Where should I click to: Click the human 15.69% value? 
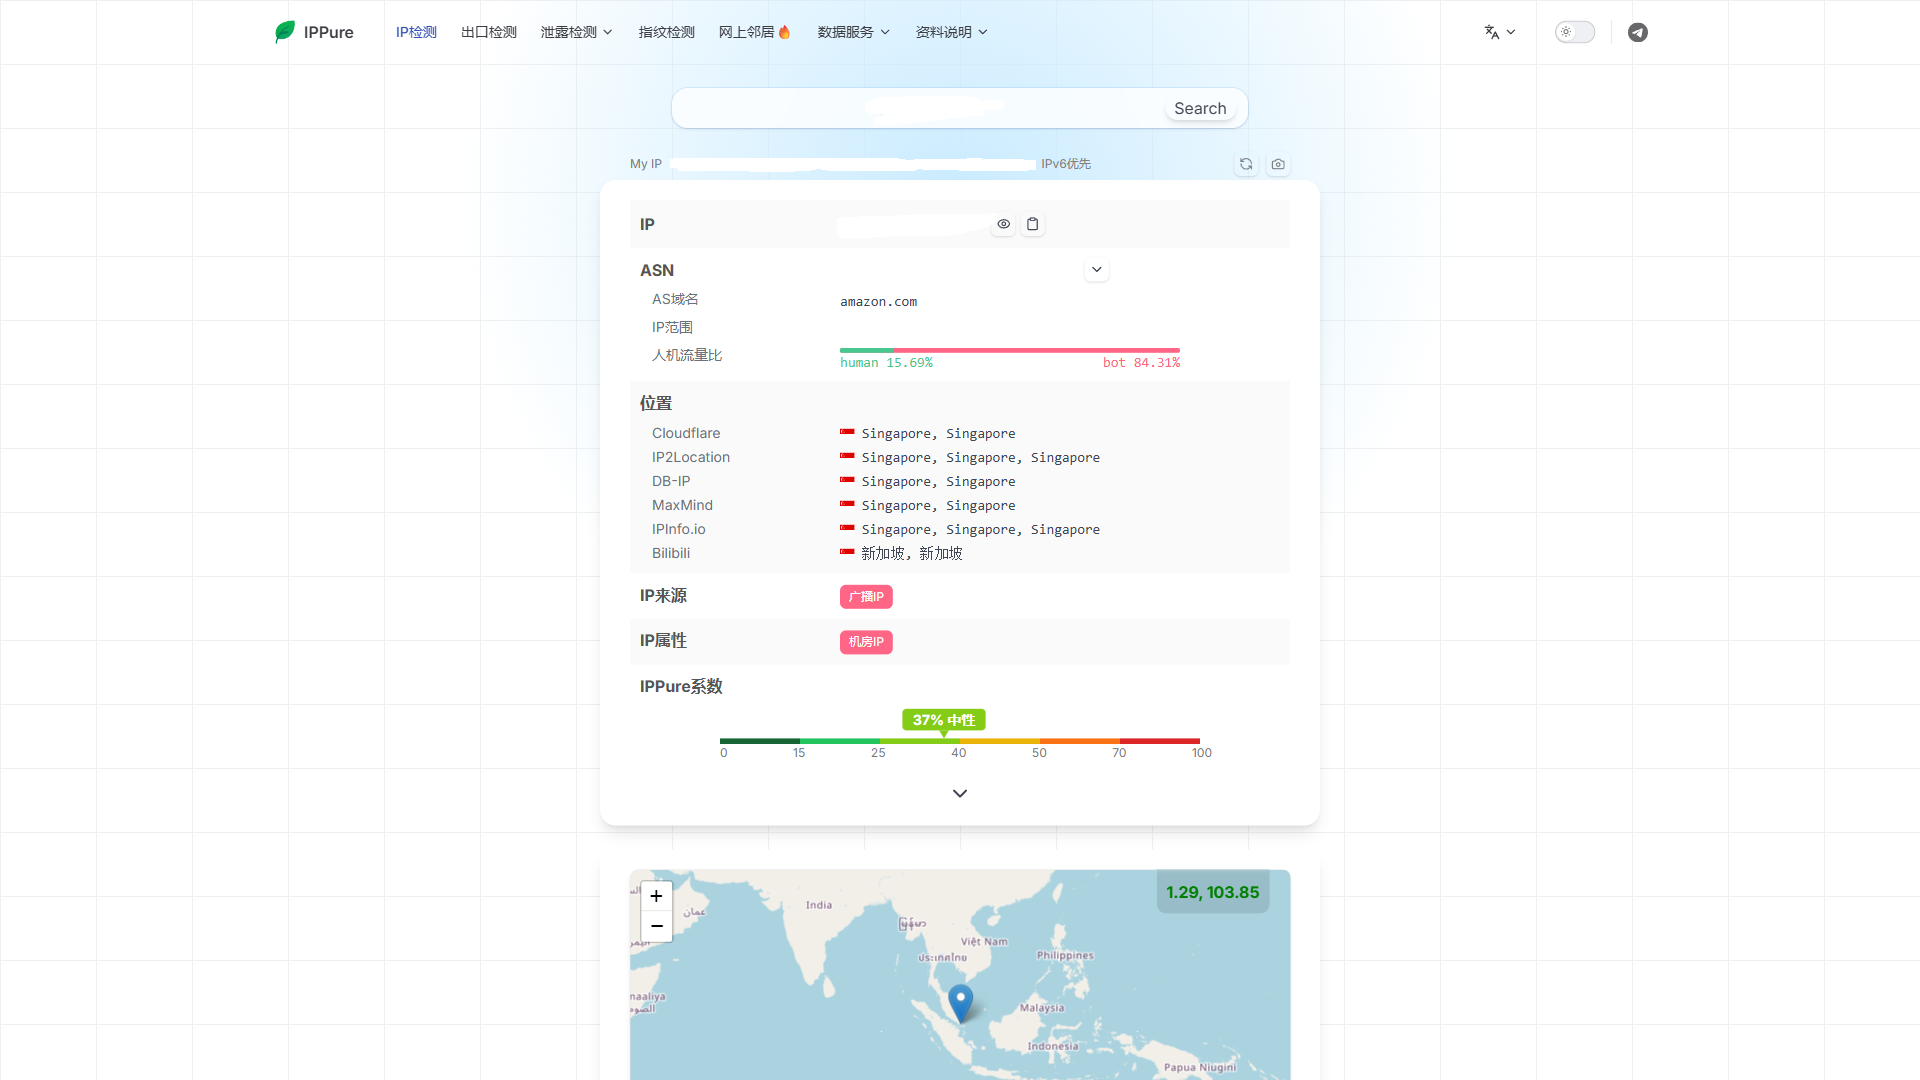886,363
